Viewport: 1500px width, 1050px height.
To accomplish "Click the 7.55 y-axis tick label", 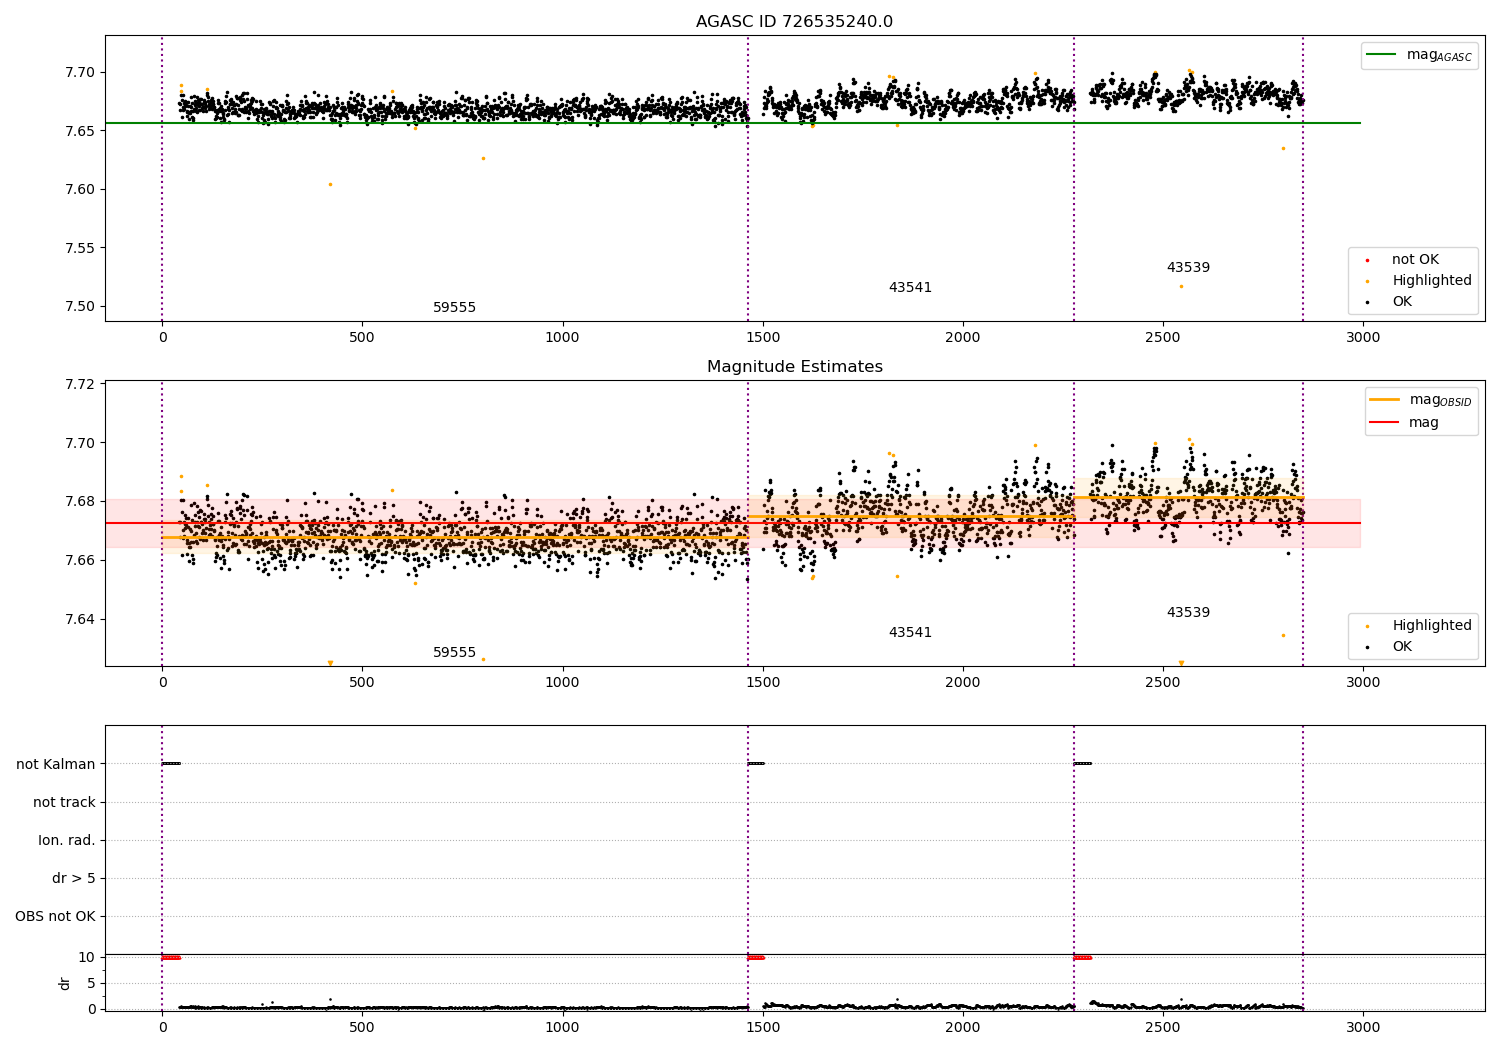I will pos(80,249).
